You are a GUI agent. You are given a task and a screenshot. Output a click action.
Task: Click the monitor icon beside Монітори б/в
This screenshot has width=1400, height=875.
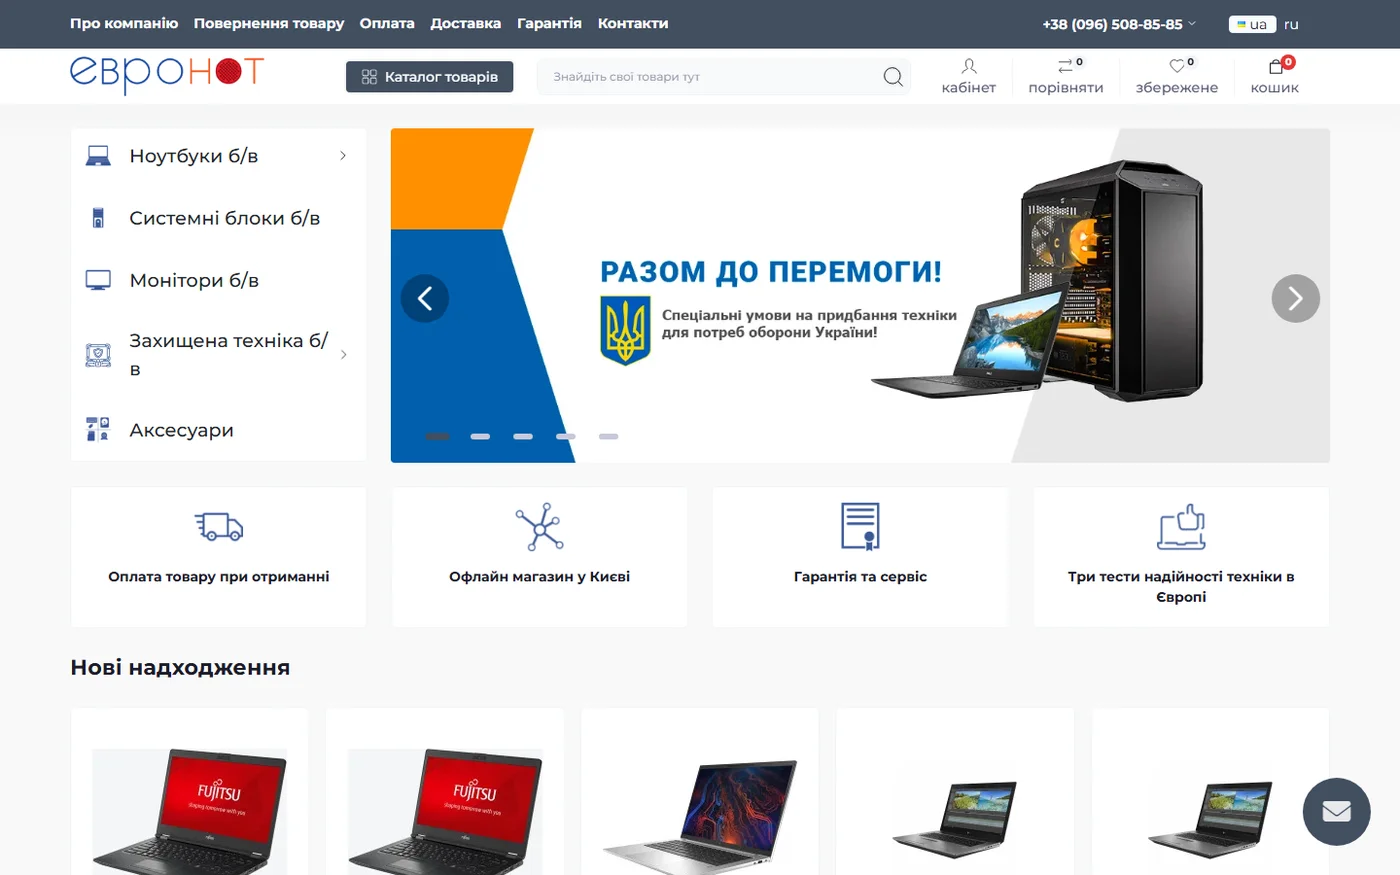98,280
